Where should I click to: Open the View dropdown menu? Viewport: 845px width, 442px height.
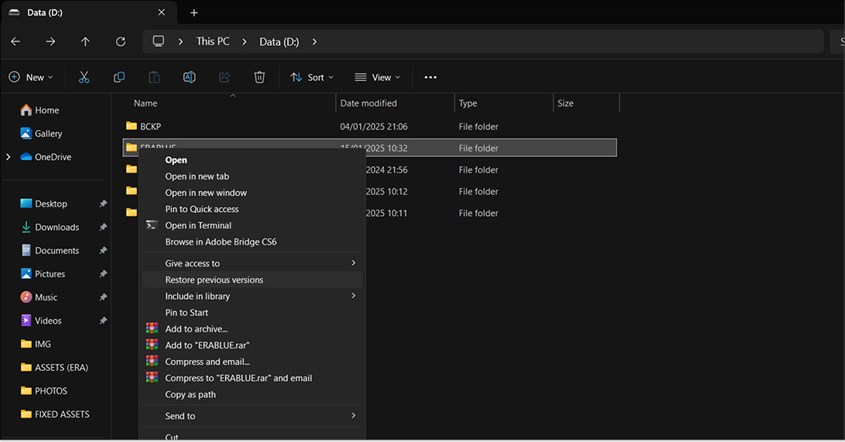pyautogui.click(x=377, y=77)
